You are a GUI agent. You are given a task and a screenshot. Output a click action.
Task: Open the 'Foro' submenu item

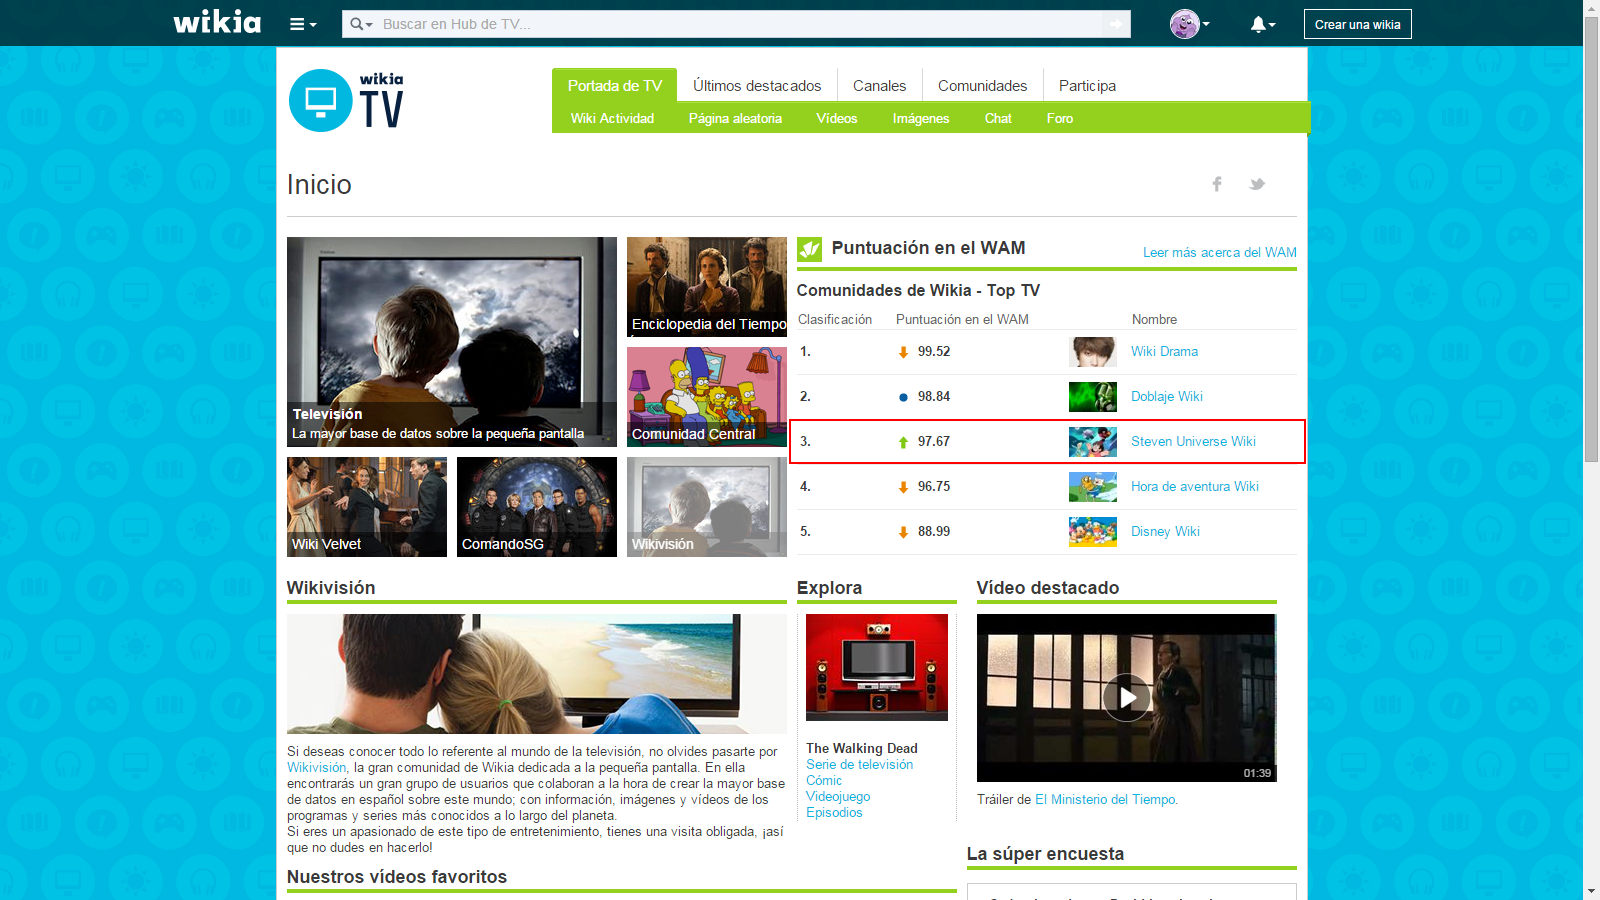coord(1060,118)
